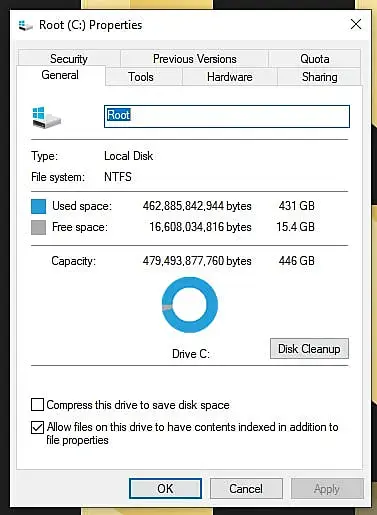This screenshot has height=515, width=377.
Task: Enable Compress this drive to save disk space
Action: pos(37,405)
